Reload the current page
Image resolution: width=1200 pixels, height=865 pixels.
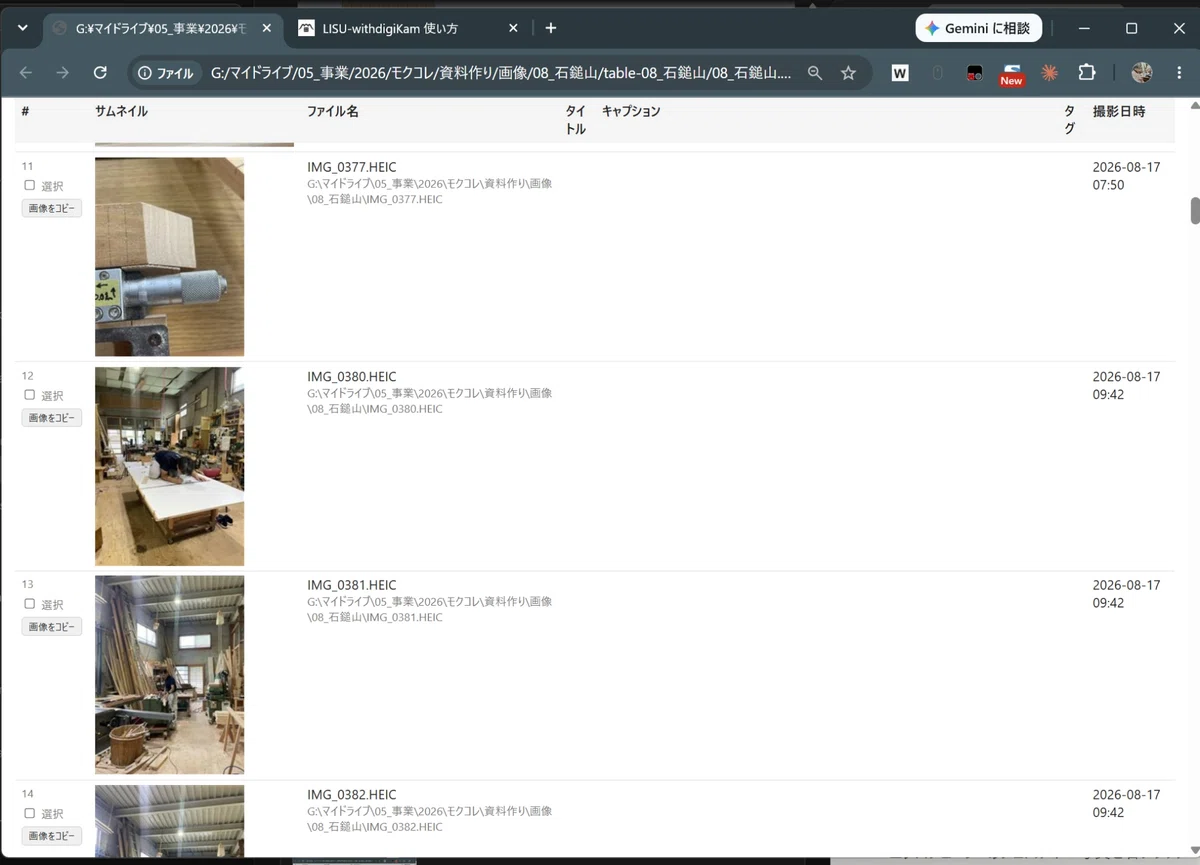(100, 73)
